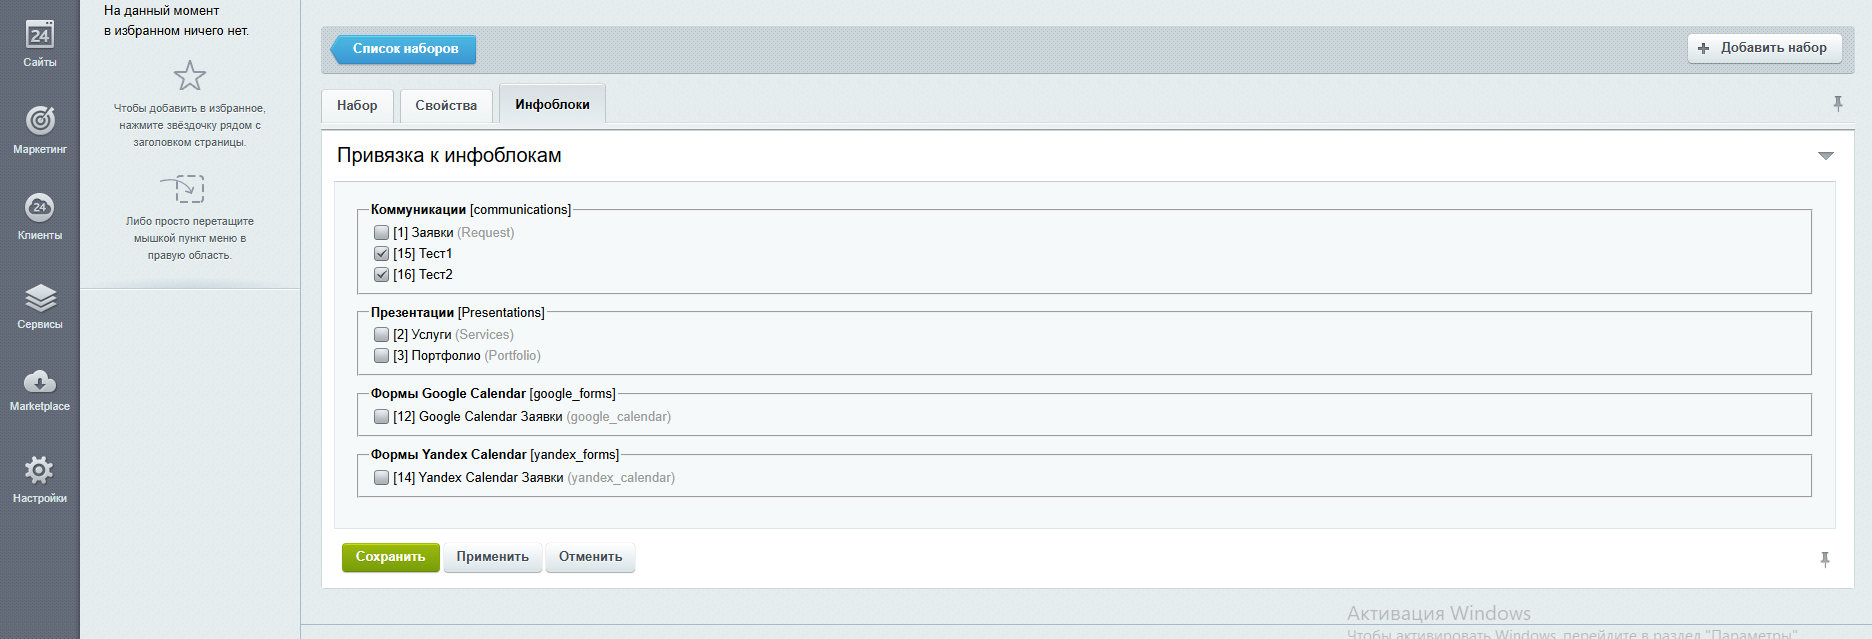1872x639 pixels.
Task: Switch to the Свойства tab
Action: 446,105
